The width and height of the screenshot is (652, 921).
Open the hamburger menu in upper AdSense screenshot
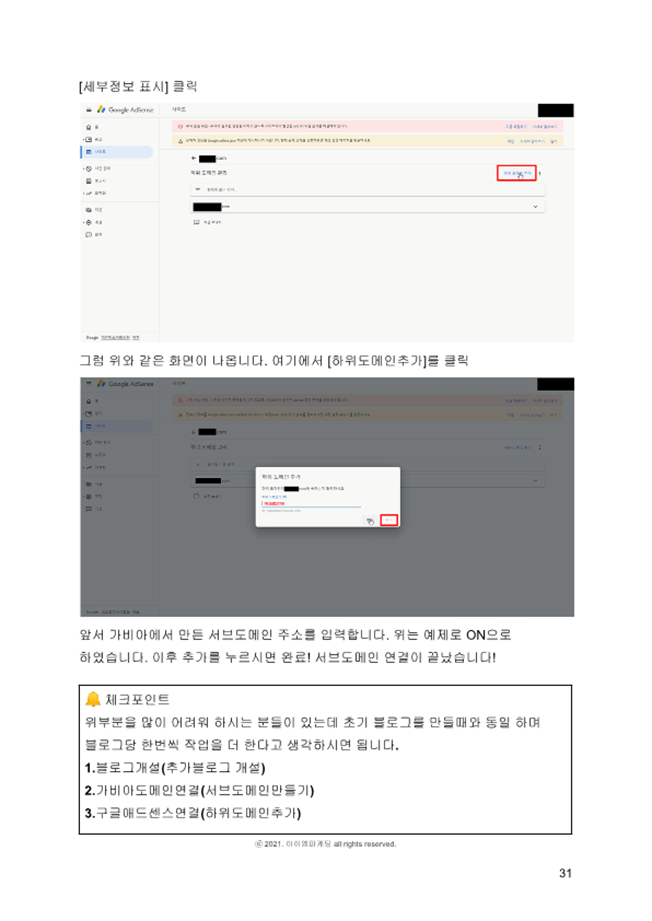click(x=89, y=110)
